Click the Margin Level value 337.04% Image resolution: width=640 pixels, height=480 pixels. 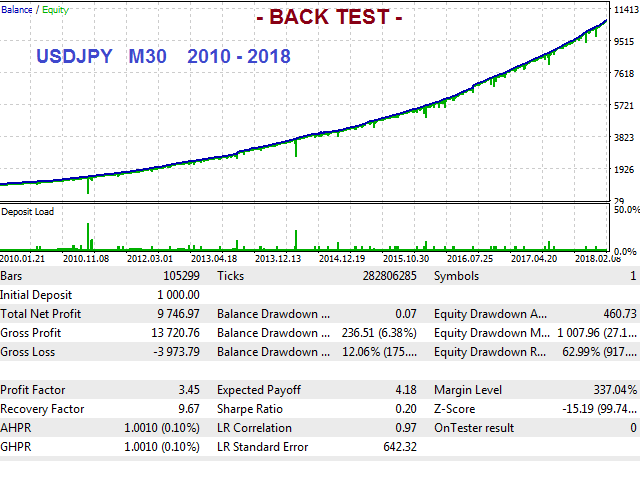coord(611,390)
